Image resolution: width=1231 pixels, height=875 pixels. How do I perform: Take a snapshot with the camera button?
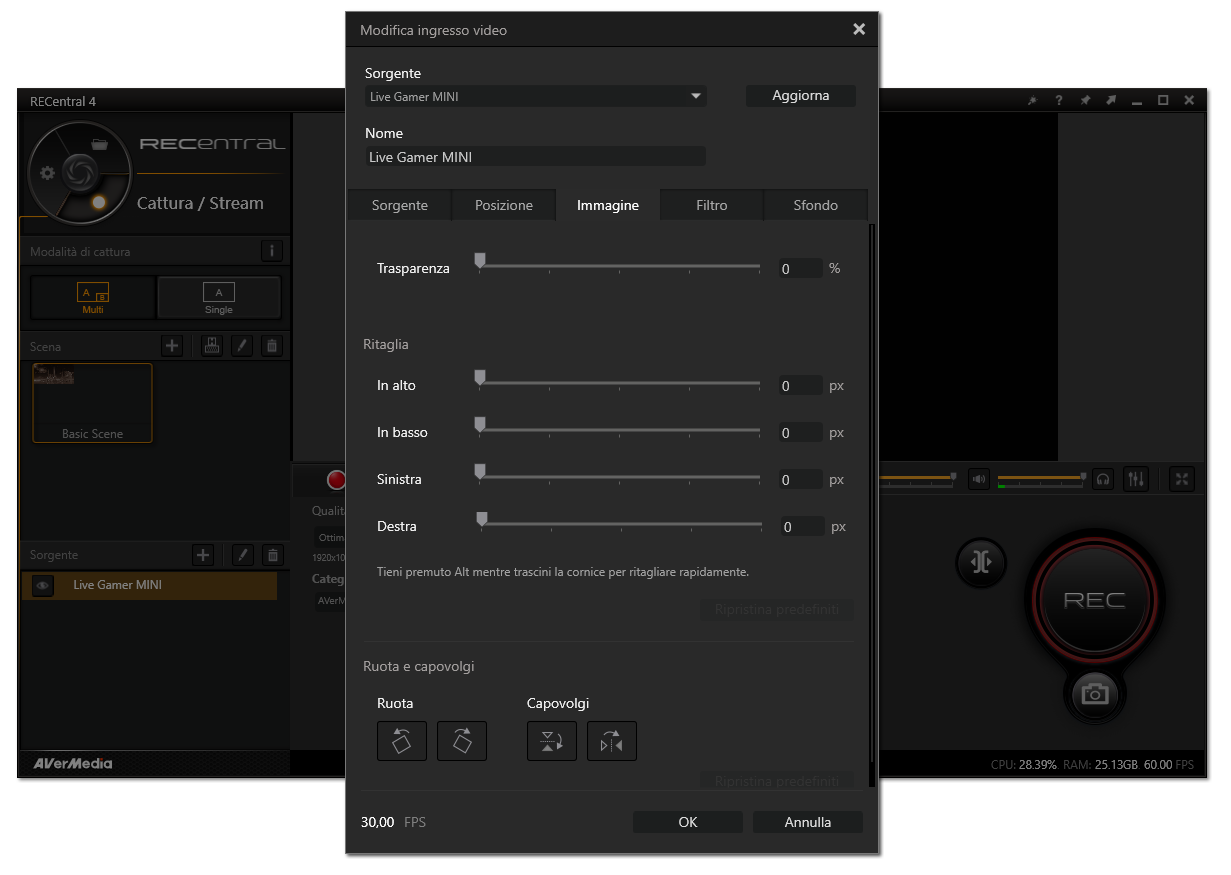(1095, 693)
